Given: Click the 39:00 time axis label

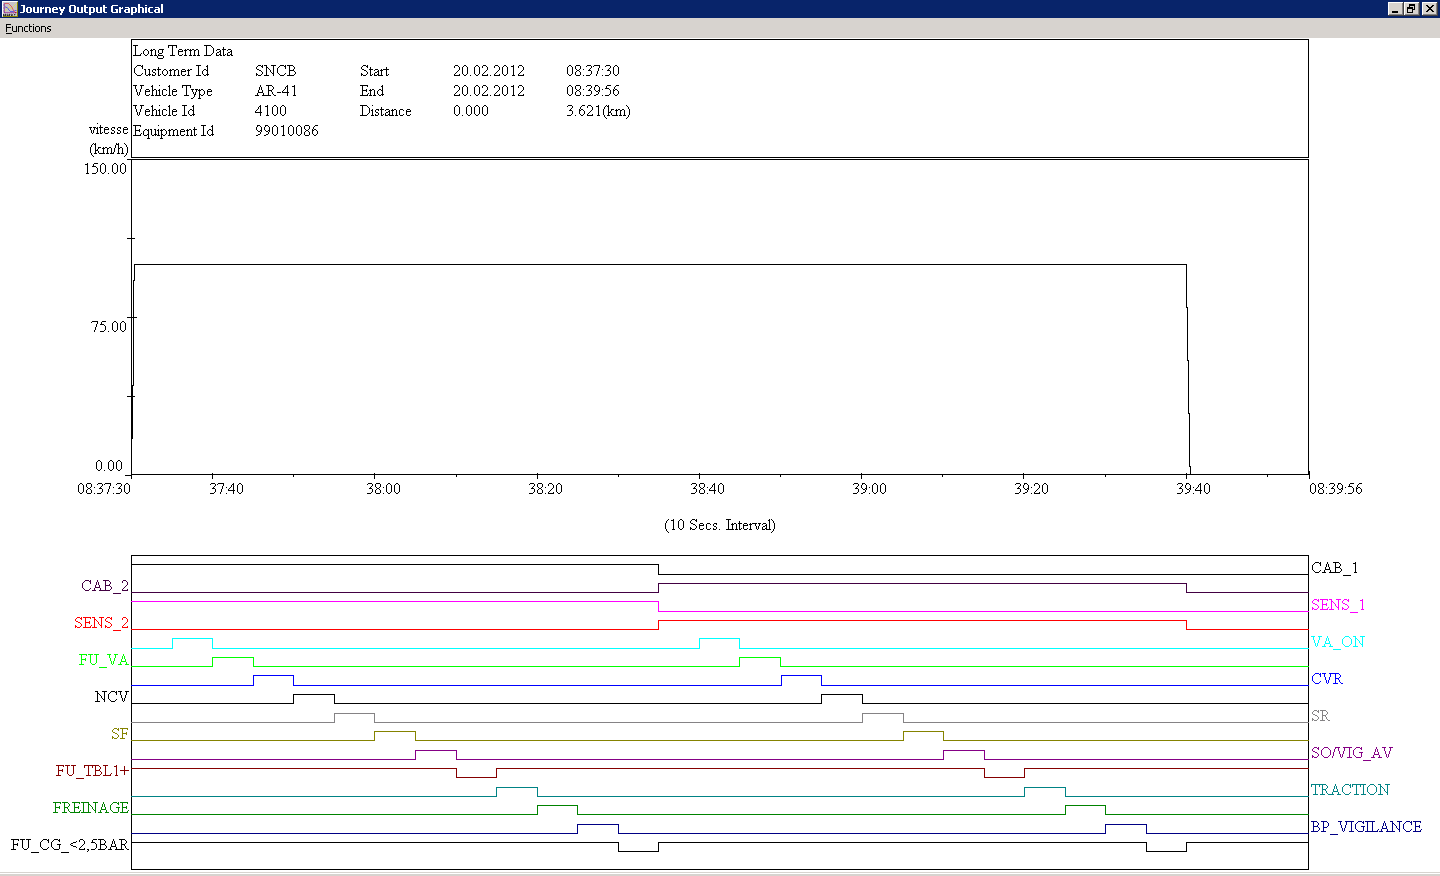Looking at the screenshot, I should pyautogui.click(x=869, y=489).
